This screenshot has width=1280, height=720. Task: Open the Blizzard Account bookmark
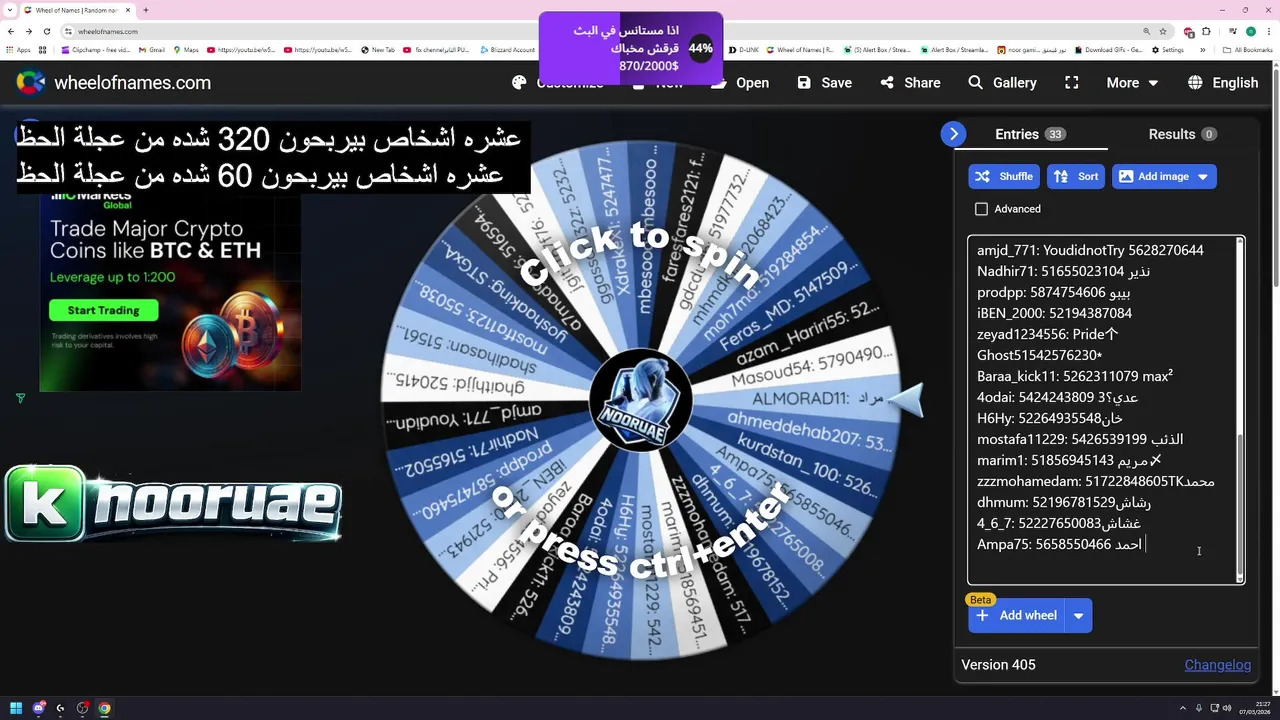click(x=507, y=50)
